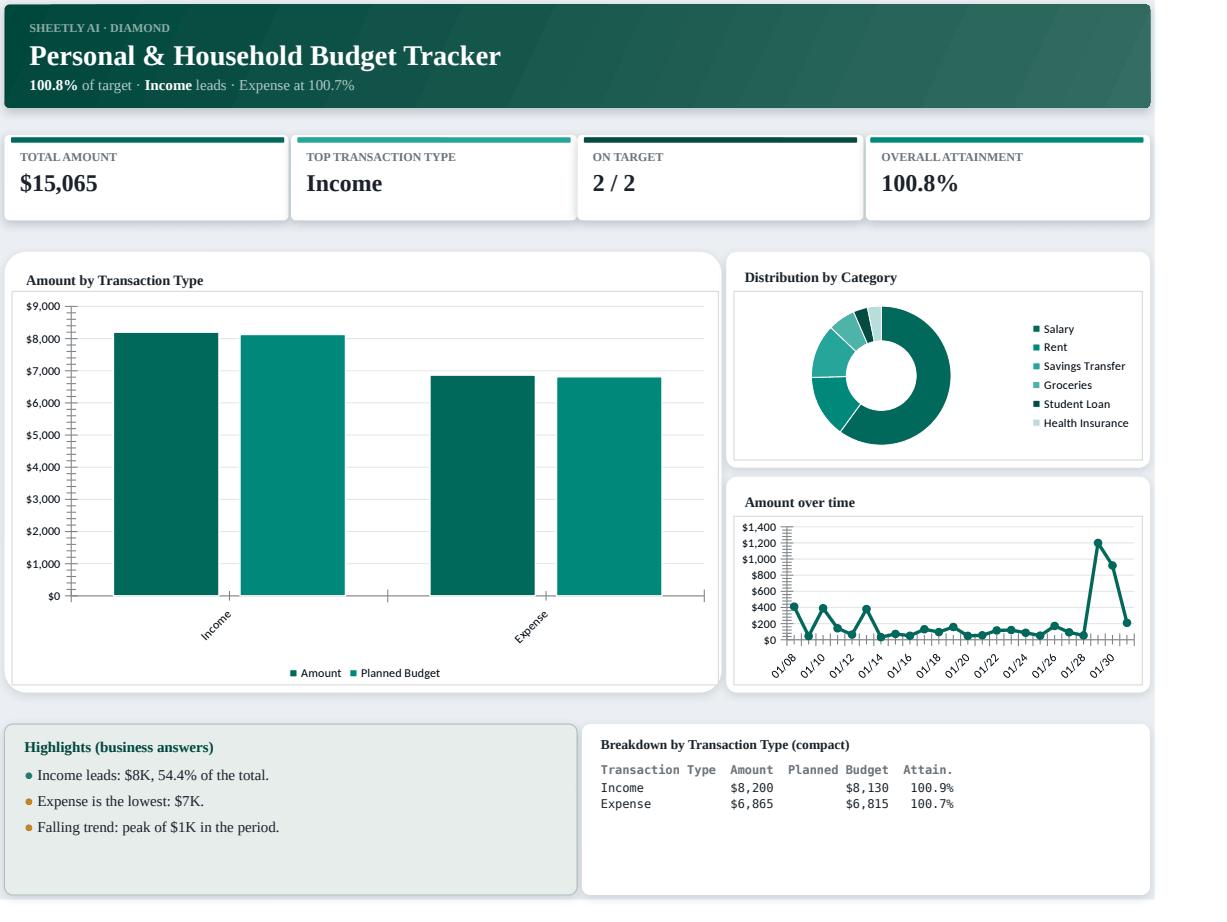
Task: Click the Health Insurance legend swatch
Action: (x=1036, y=423)
